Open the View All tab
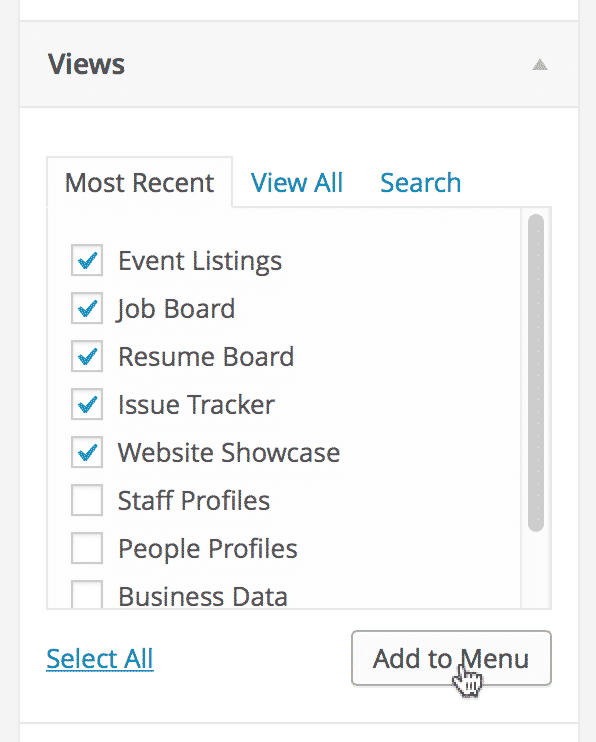Screen dimensions: 596x742 click(297, 183)
